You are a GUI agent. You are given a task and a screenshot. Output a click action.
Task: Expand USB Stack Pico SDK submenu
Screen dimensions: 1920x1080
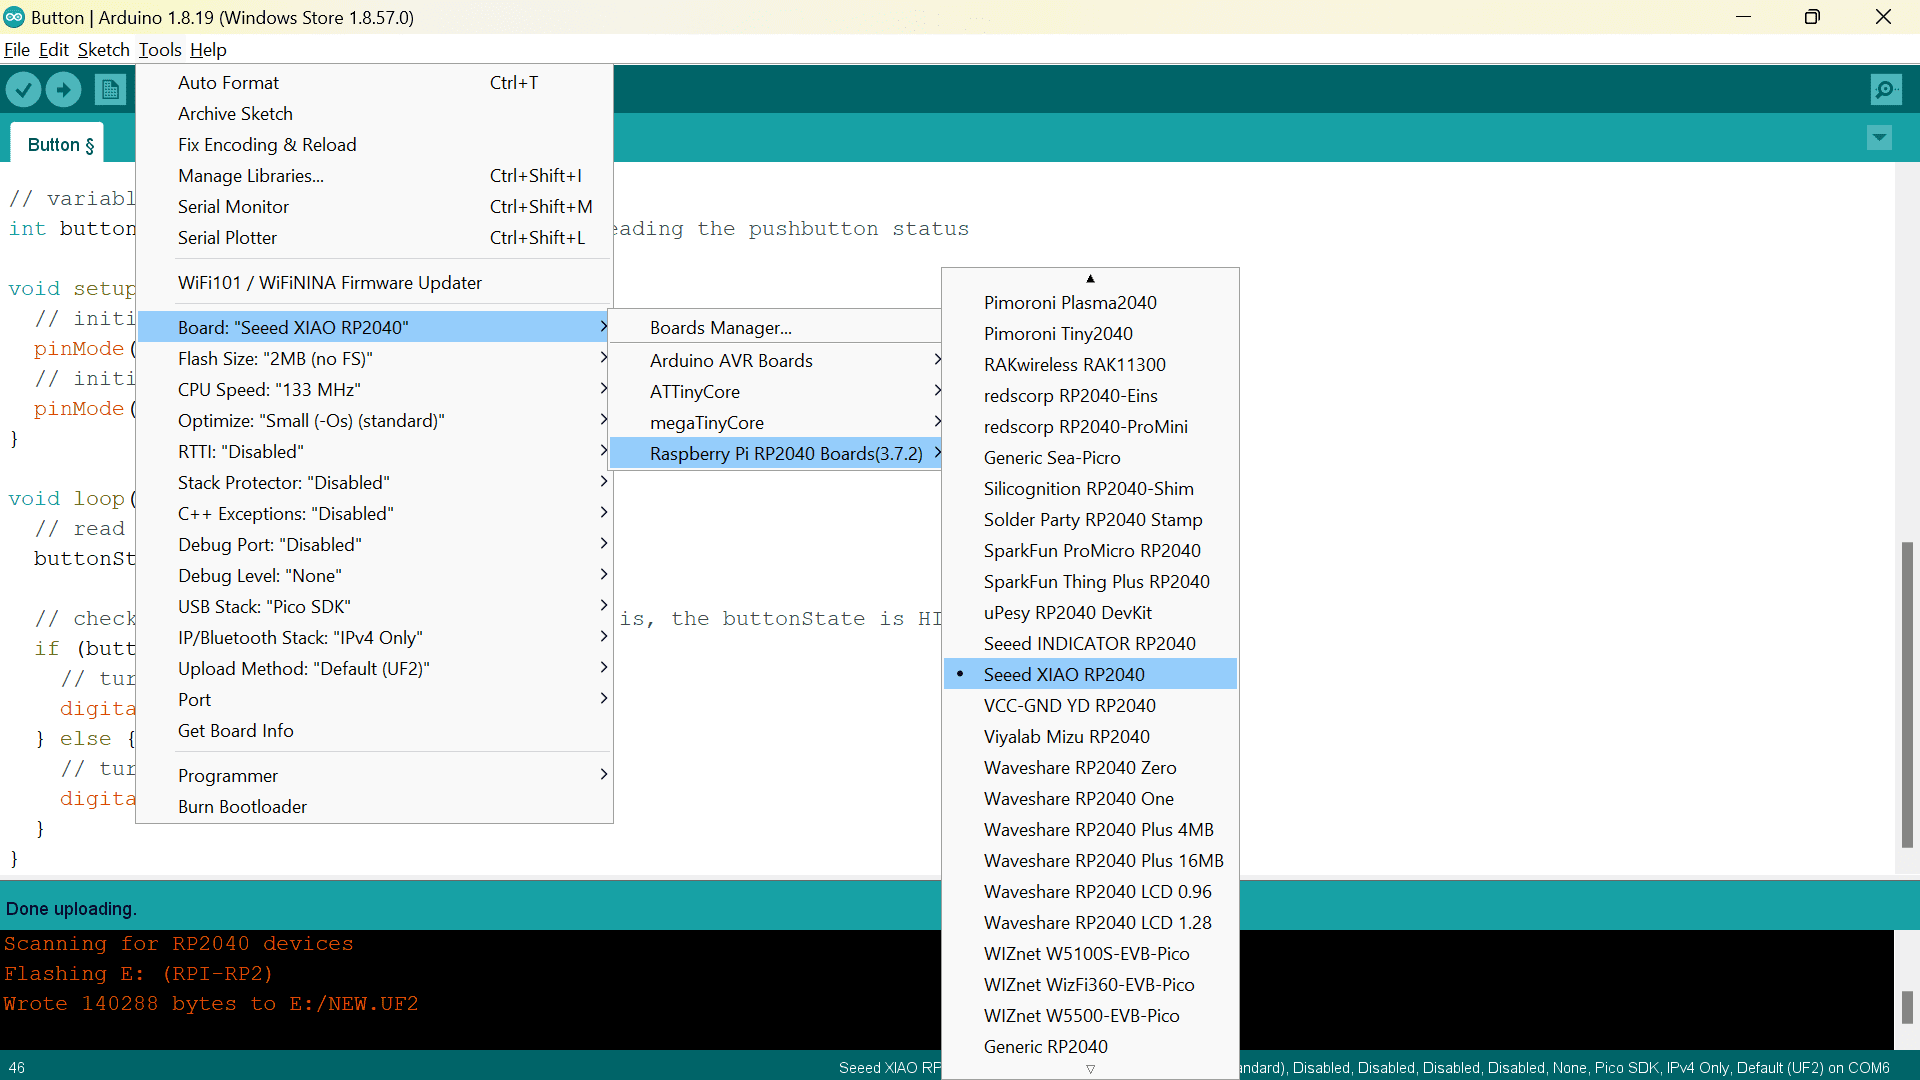pyautogui.click(x=374, y=606)
